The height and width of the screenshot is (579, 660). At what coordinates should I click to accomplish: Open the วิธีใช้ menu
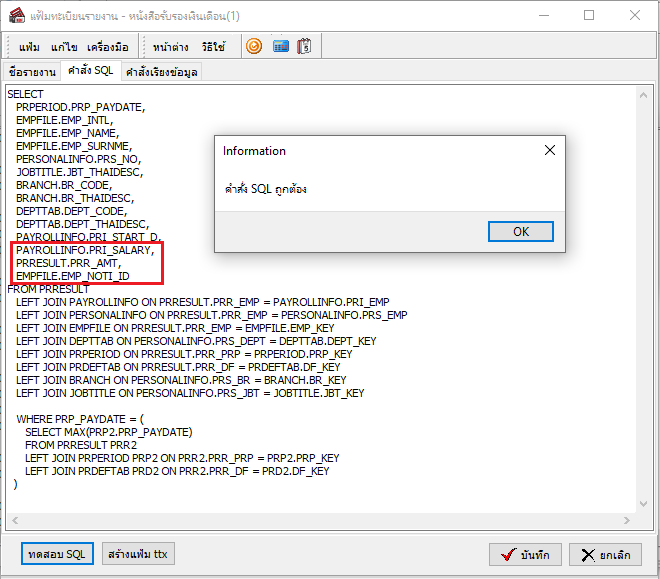tap(213, 47)
